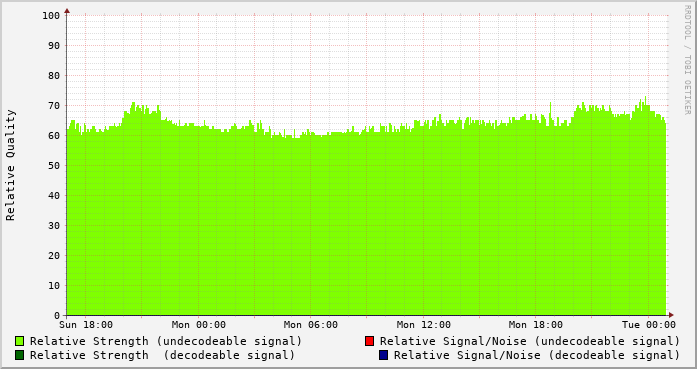697x369 pixels.
Task: Click the 'Mon 00:00' time axis label
Action: pos(199,325)
